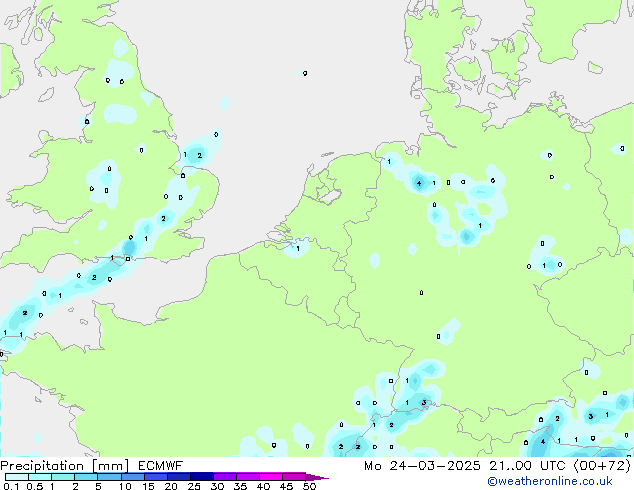The height and width of the screenshot is (490, 634).
Task: Click the 'ECMWF' model label
Action: 161,466
